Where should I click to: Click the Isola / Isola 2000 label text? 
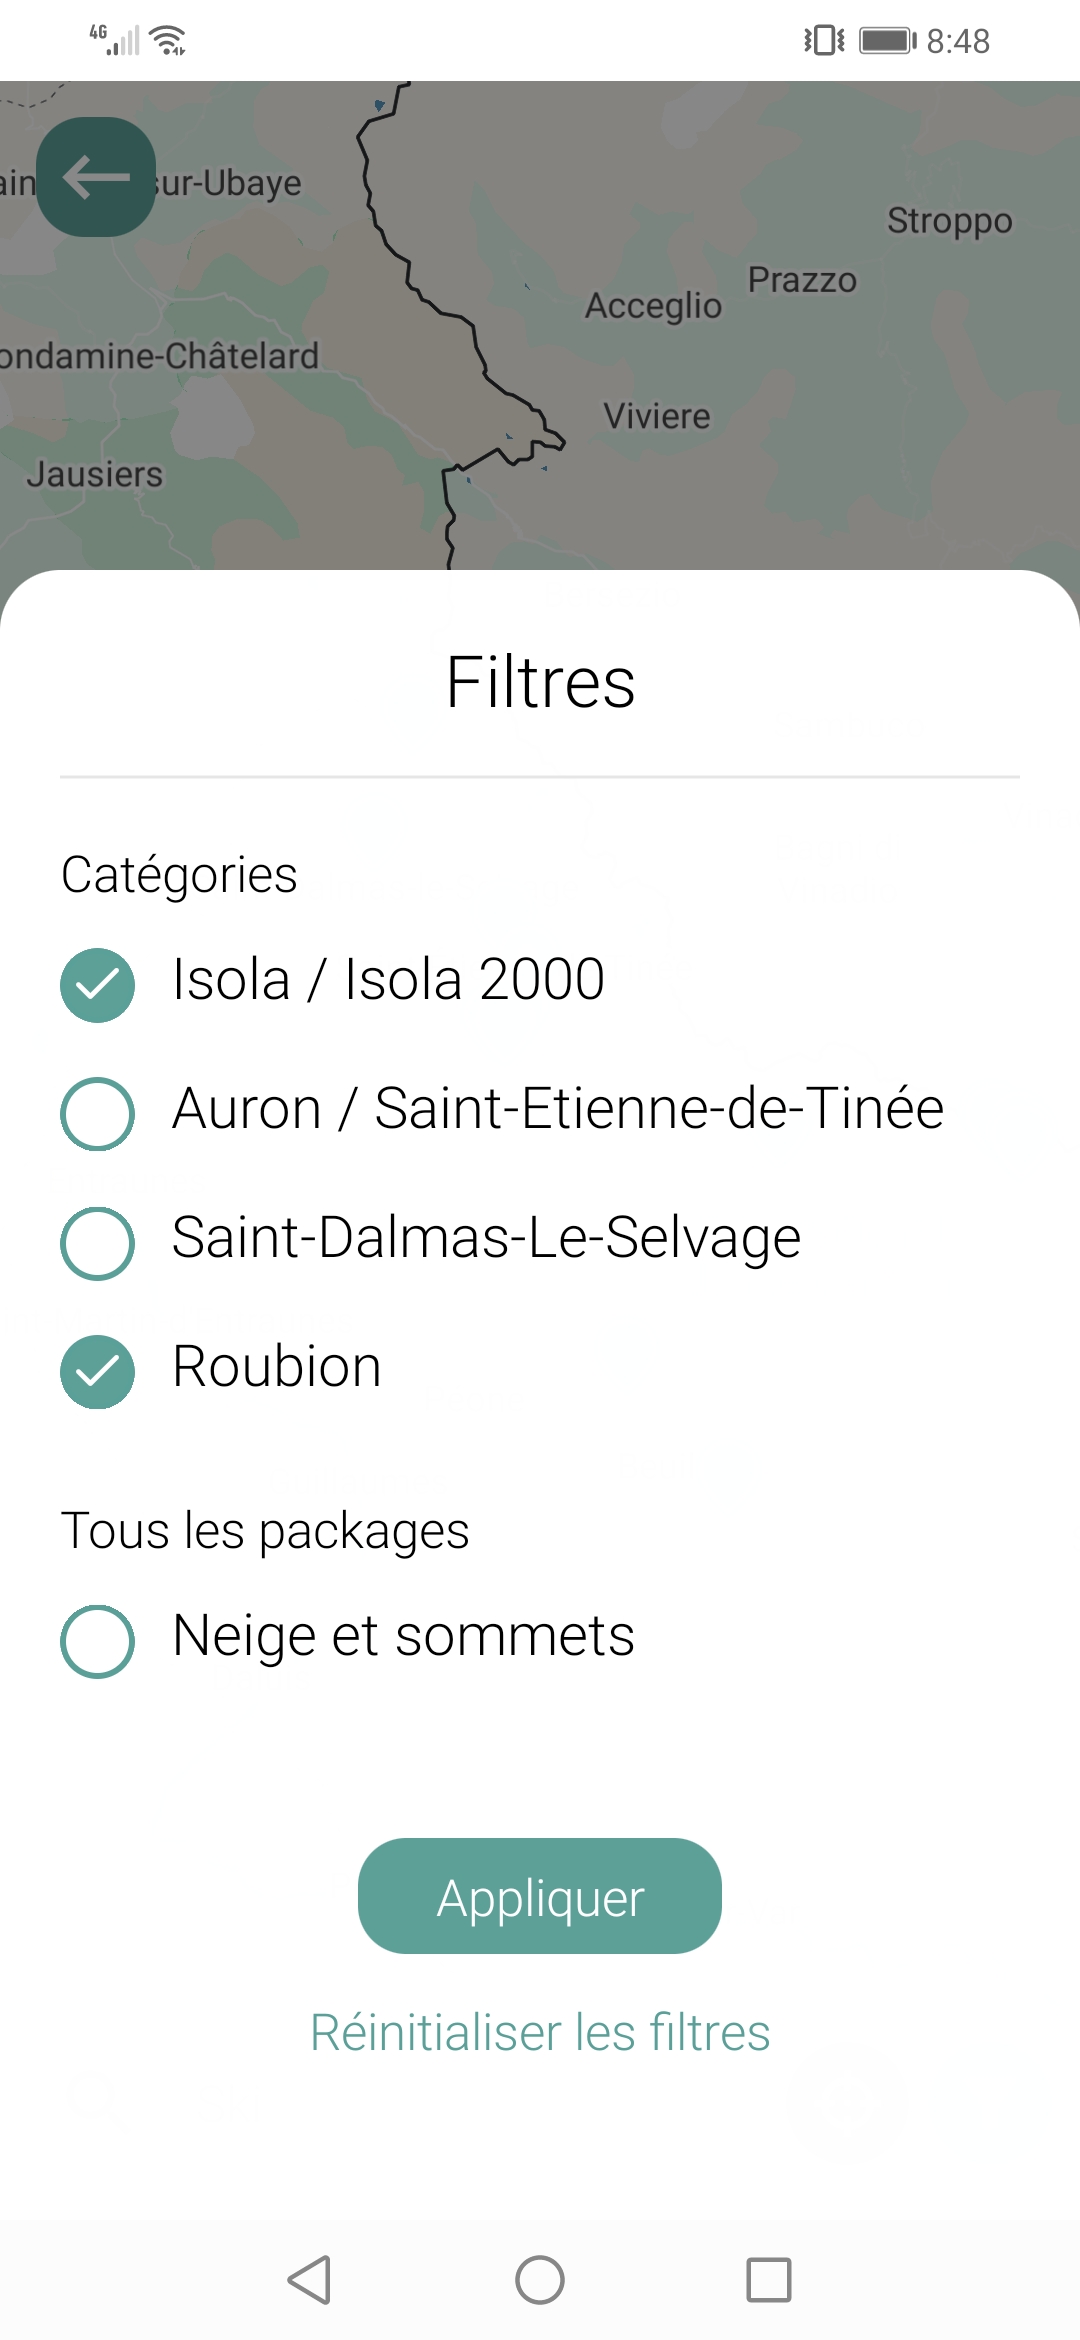coord(388,979)
